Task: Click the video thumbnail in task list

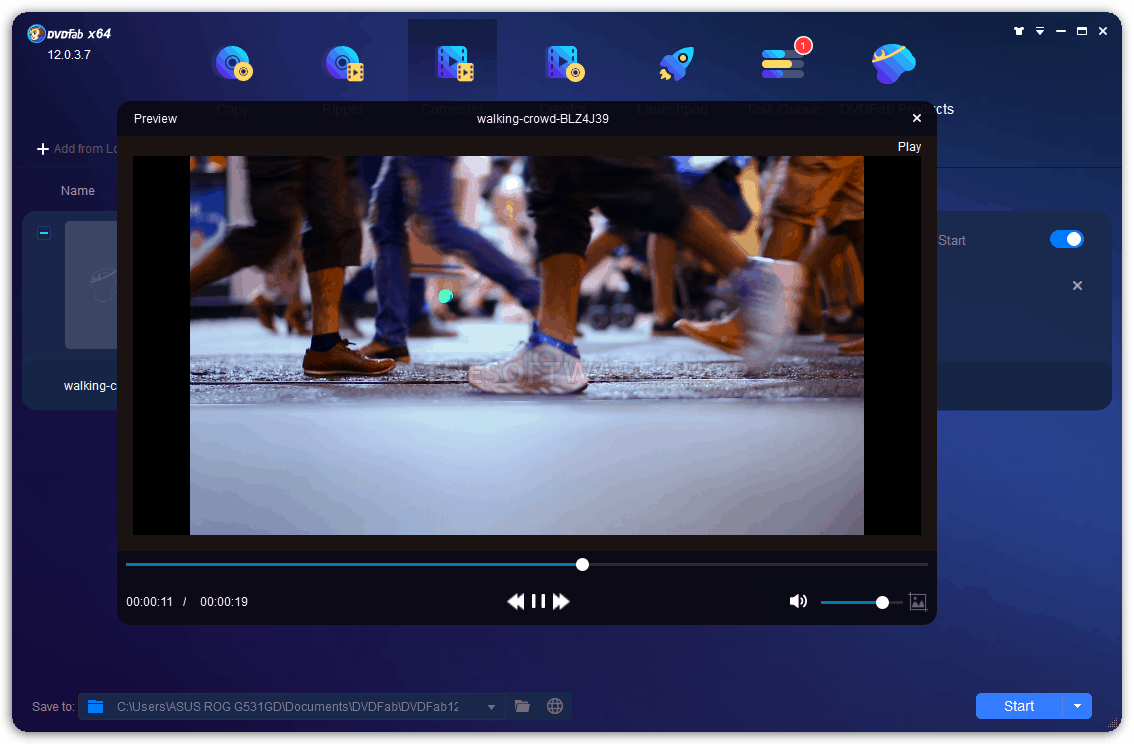Action: click(x=91, y=285)
